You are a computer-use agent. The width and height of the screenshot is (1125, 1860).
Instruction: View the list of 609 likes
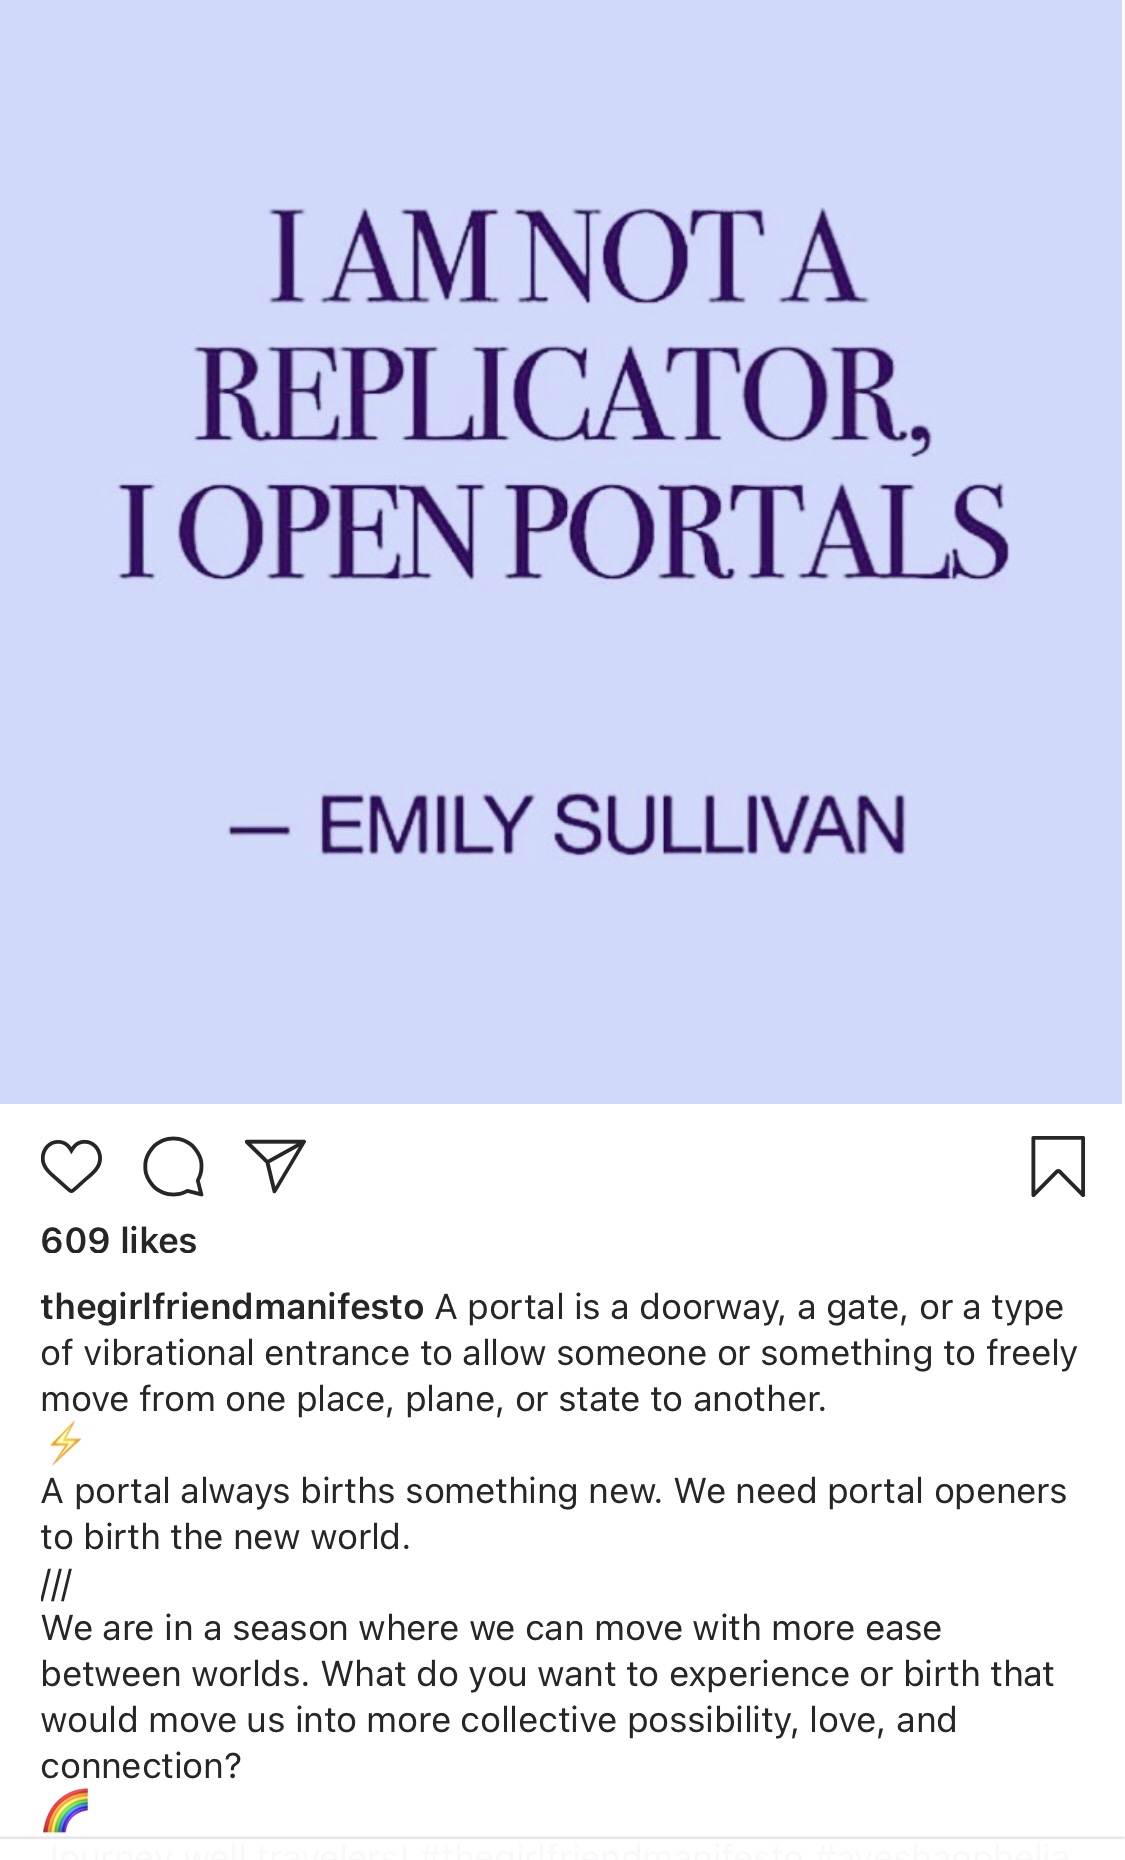(x=119, y=1241)
